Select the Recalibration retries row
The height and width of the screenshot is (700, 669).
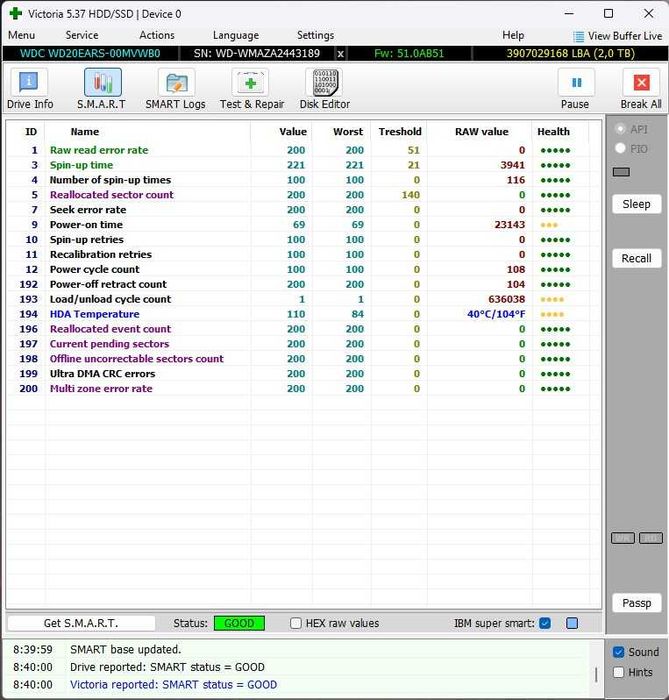coord(298,254)
